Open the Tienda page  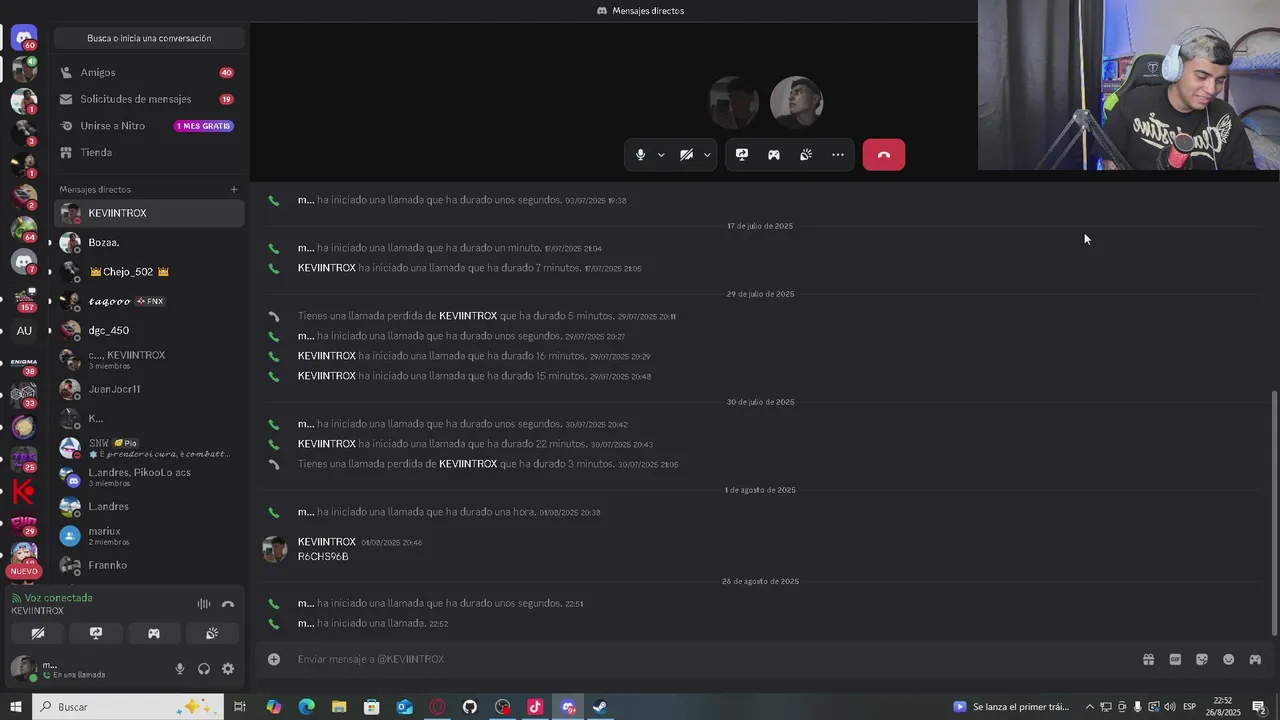[x=149, y=152]
